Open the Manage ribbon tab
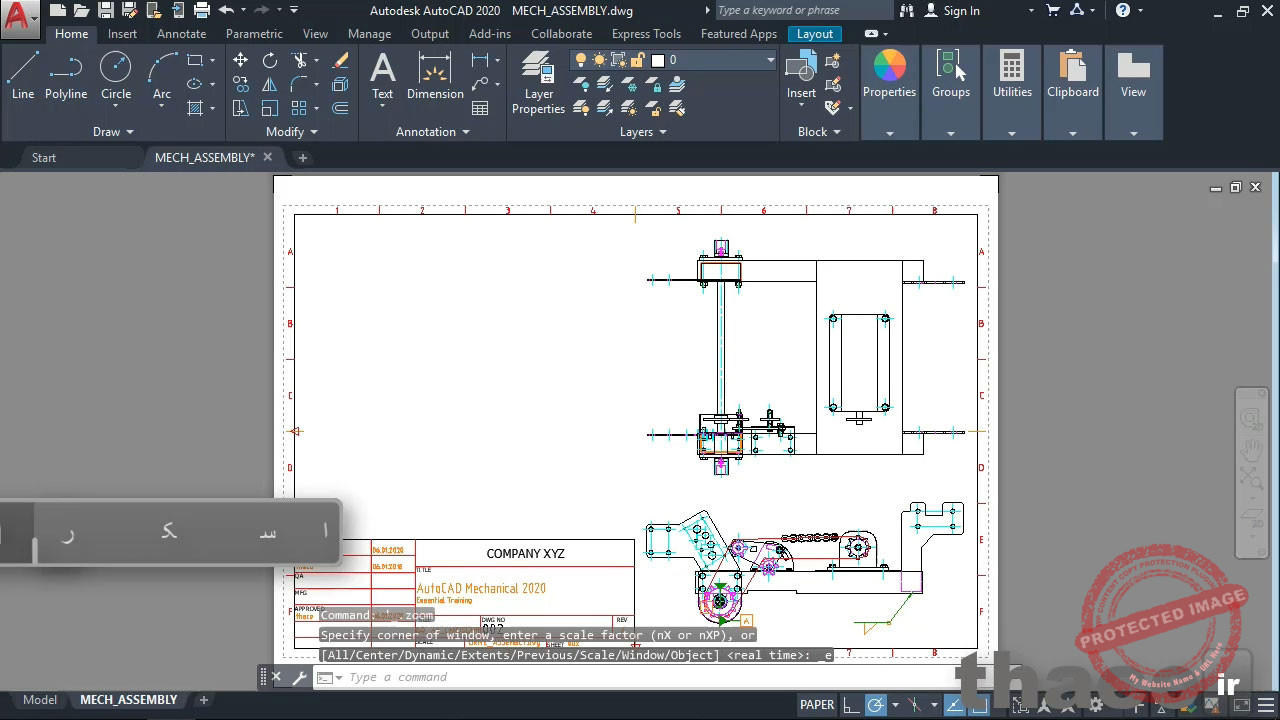The width and height of the screenshot is (1280, 720). [369, 33]
